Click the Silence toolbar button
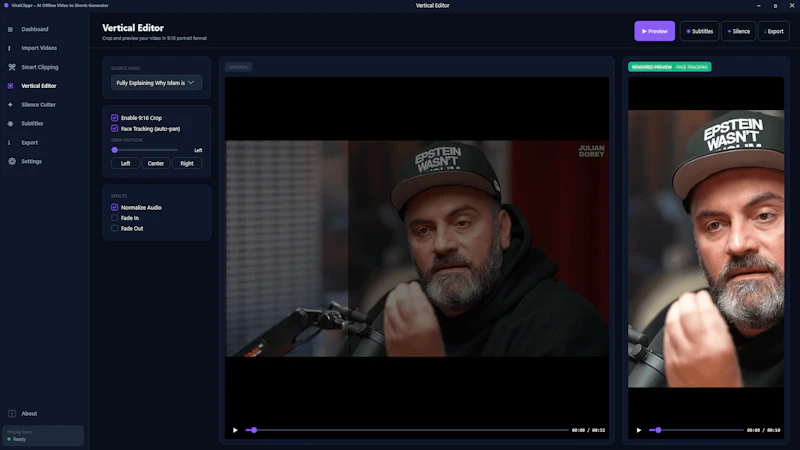 tap(738, 31)
